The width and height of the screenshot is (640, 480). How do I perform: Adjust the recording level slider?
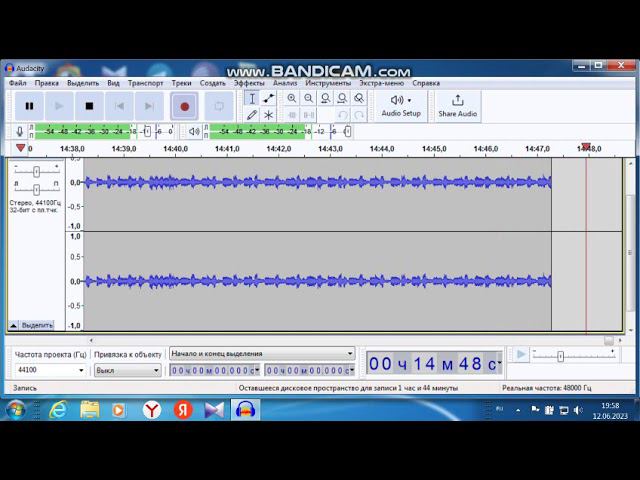click(x=147, y=131)
